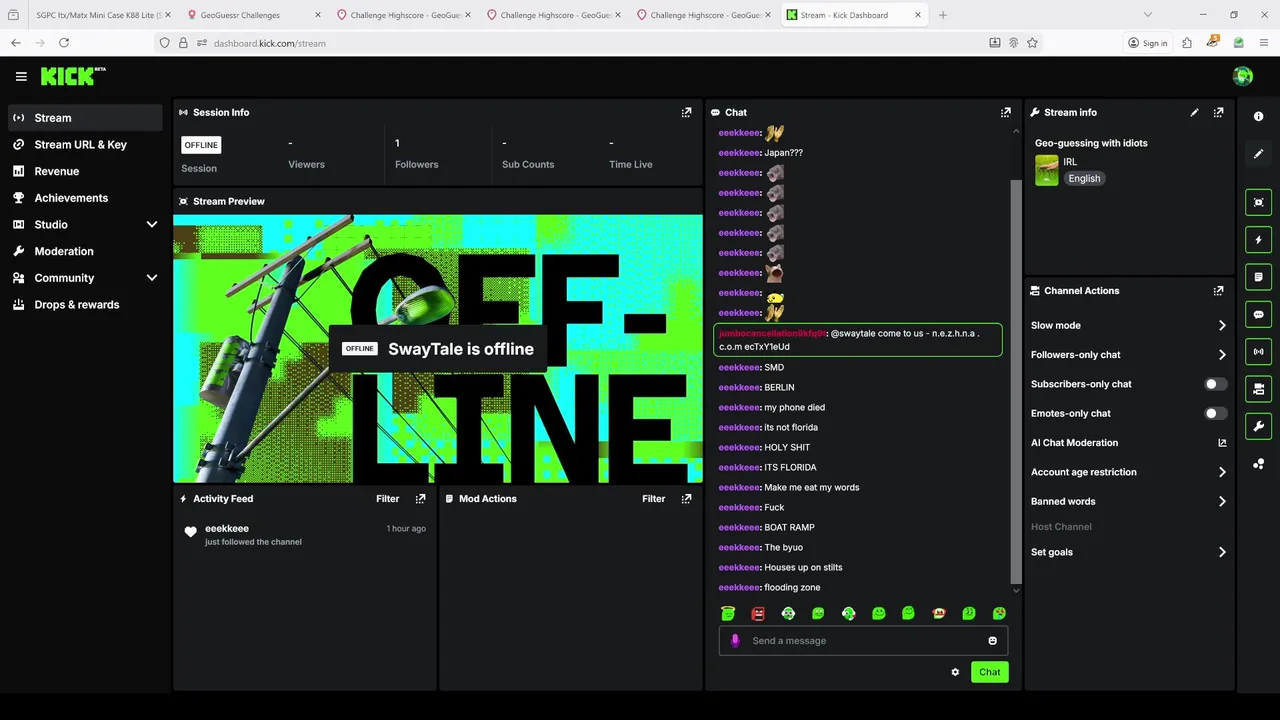Click the three-dots icon at rail bottom

[1258, 464]
